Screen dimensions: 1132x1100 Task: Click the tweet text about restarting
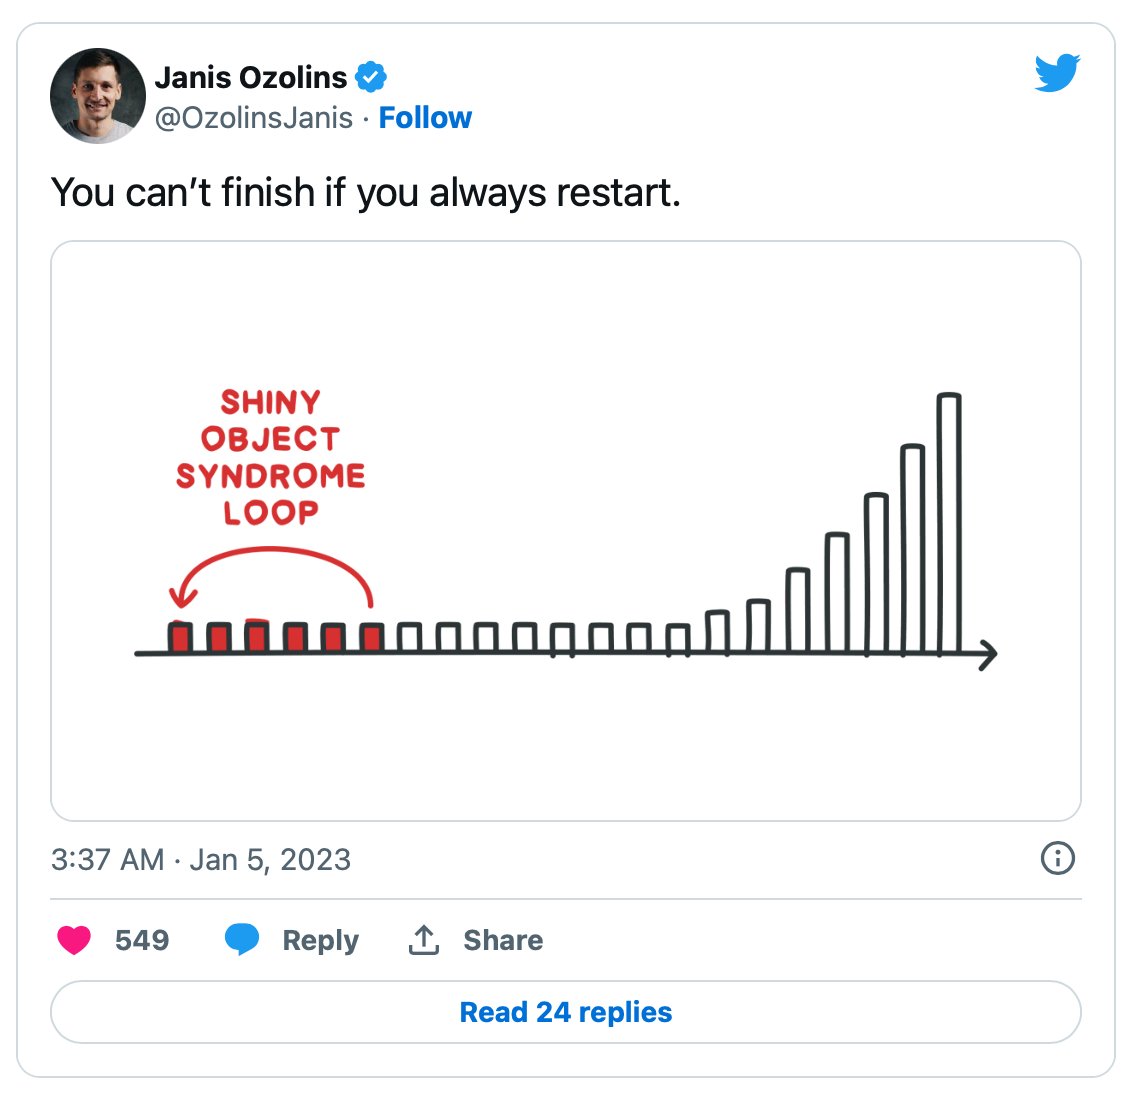365,193
